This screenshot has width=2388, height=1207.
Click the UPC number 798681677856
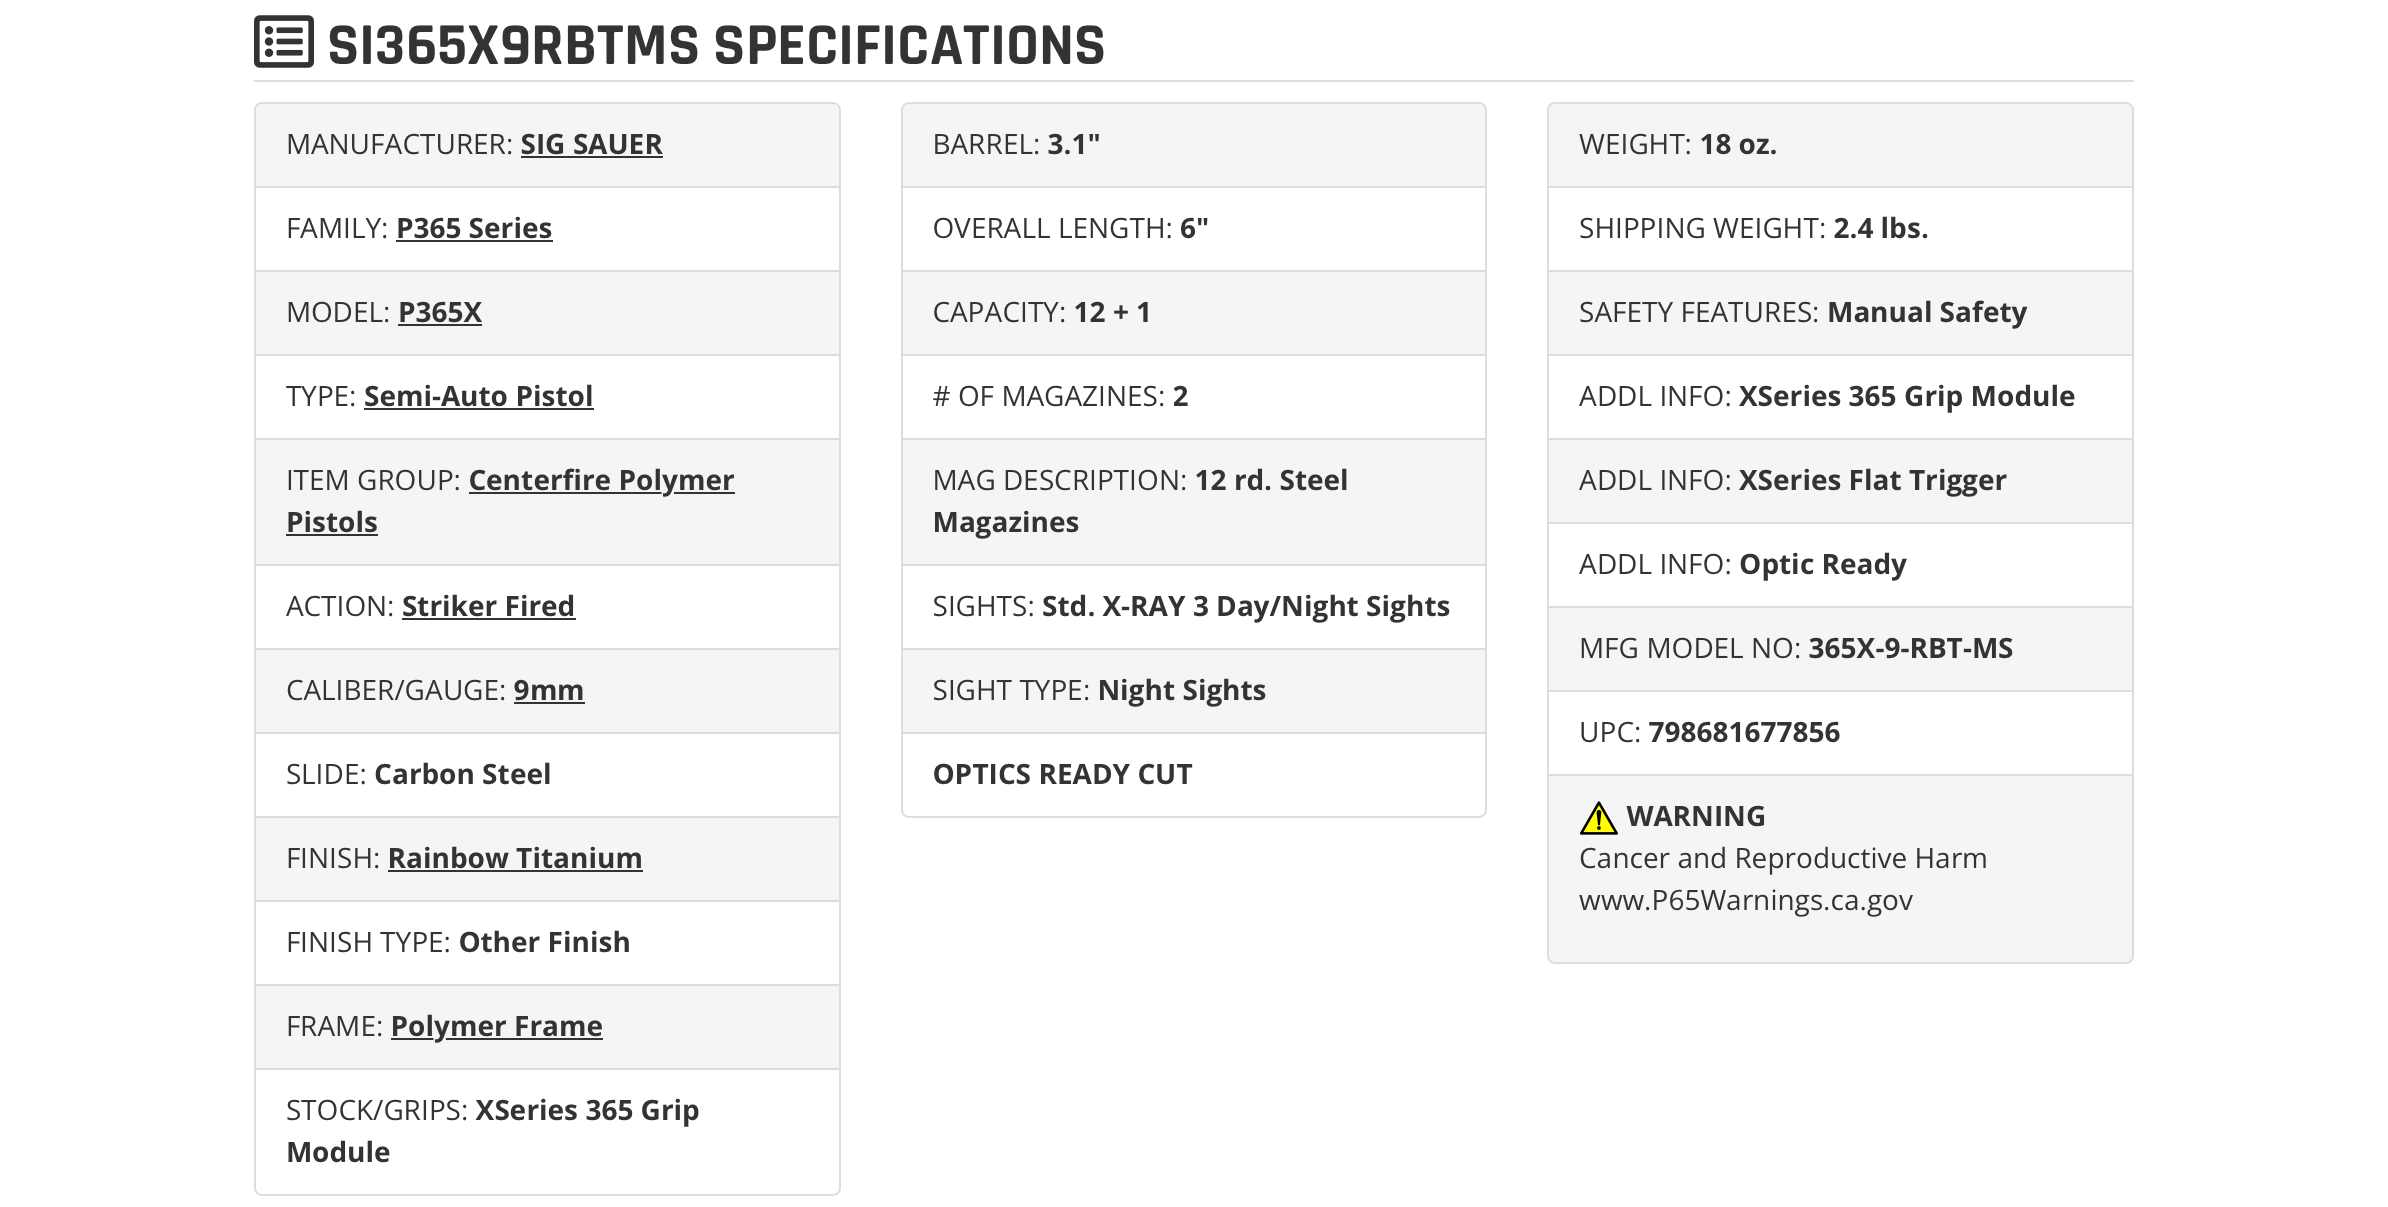pyautogui.click(x=1744, y=732)
